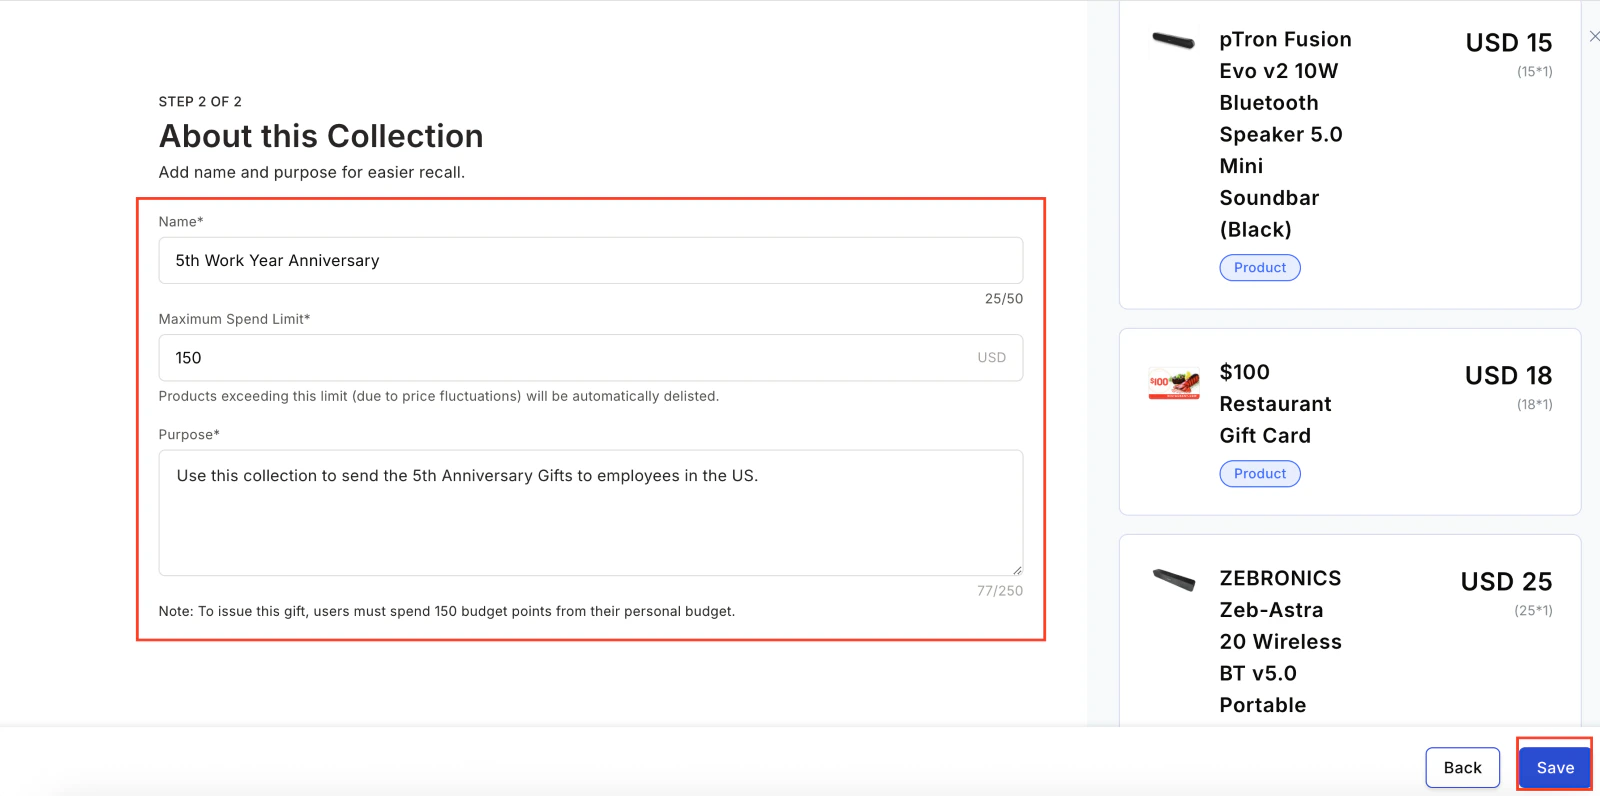Click the ZEBRONICS Zeb-Astra speaker thumbnail
1600x796 pixels.
1173,580
